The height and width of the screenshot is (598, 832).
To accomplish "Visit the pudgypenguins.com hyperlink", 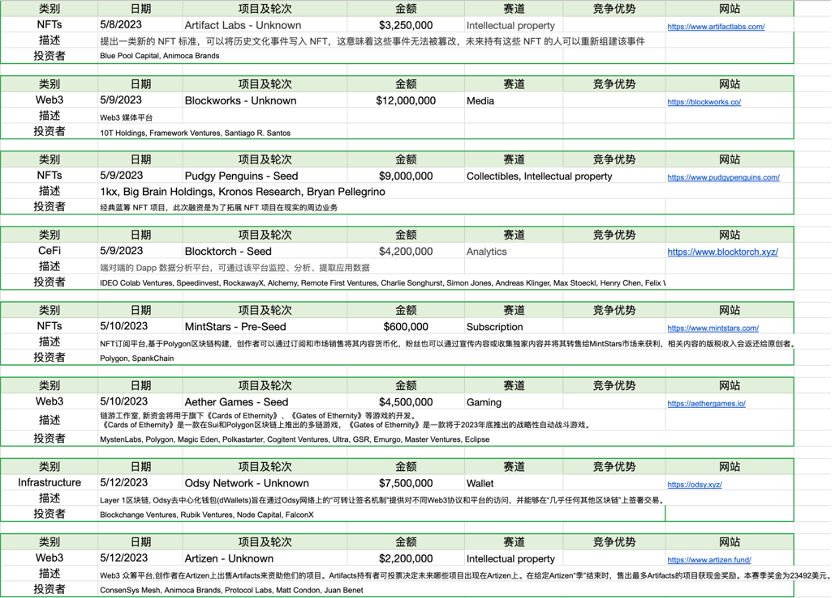I will tap(723, 177).
